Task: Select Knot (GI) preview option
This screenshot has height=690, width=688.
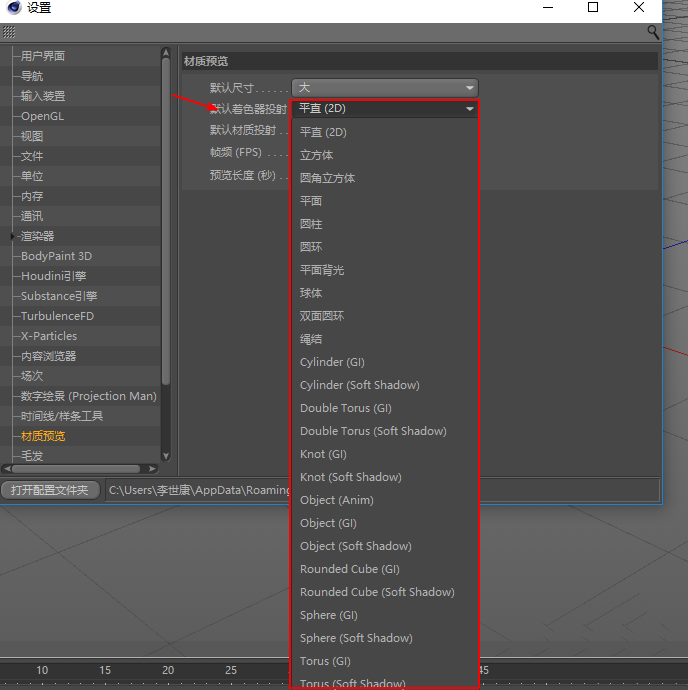Action: pos(323,454)
